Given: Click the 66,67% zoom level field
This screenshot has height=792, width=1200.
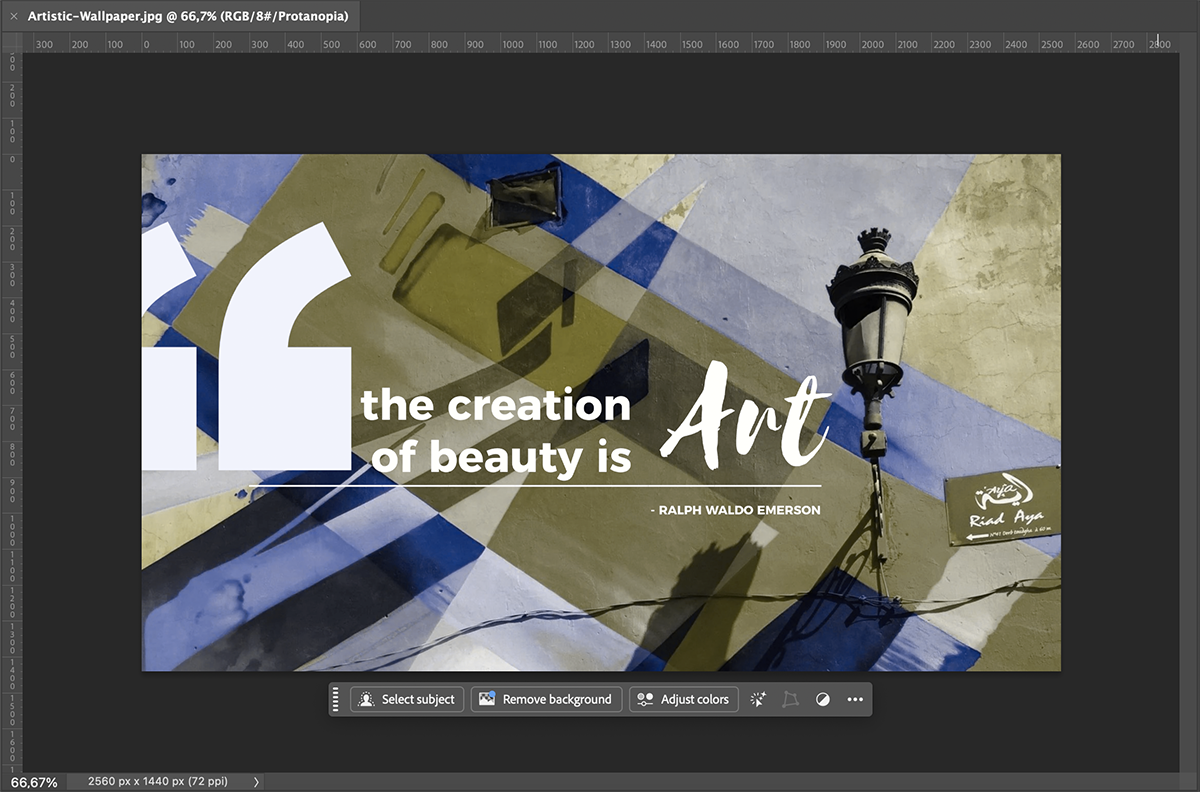Looking at the screenshot, I should click(x=35, y=782).
